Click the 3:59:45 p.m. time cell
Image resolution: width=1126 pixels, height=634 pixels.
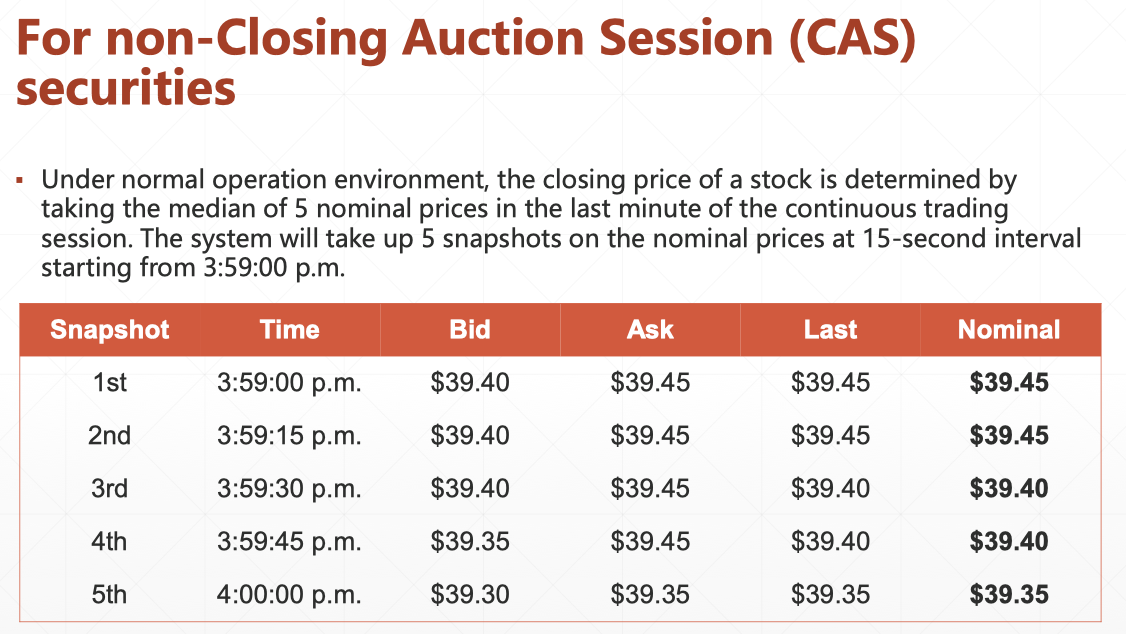click(x=289, y=542)
